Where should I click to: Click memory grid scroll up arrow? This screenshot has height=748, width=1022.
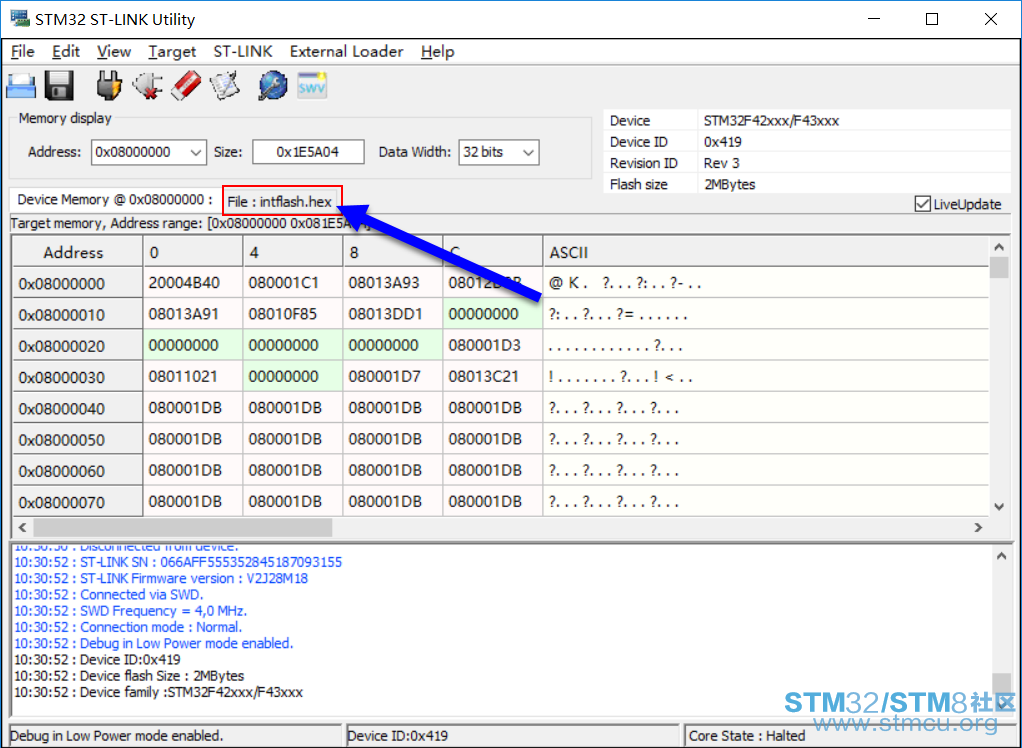pos(999,247)
